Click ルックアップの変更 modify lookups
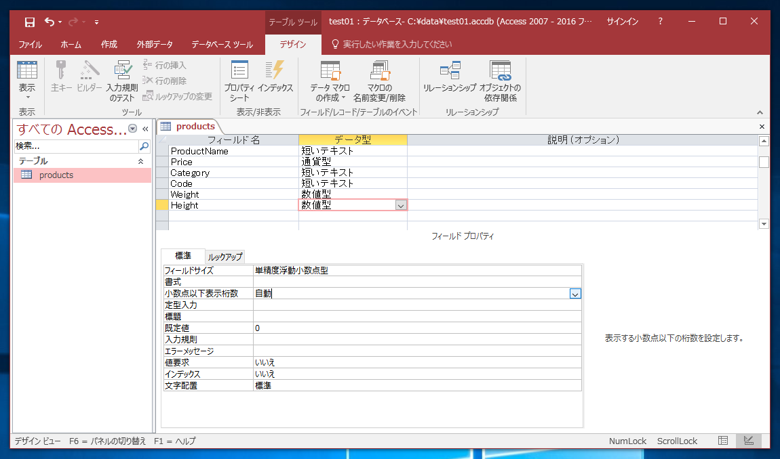Viewport: 780px width, 459px height. point(177,96)
